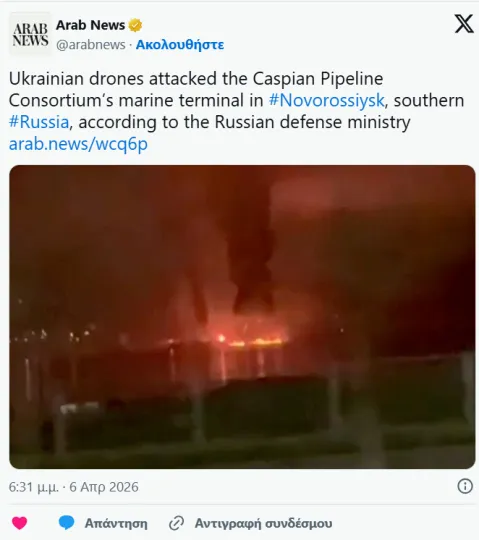This screenshot has height=540, width=479.
Task: Follow via the Ακολουθήστε link
Action: point(180,45)
